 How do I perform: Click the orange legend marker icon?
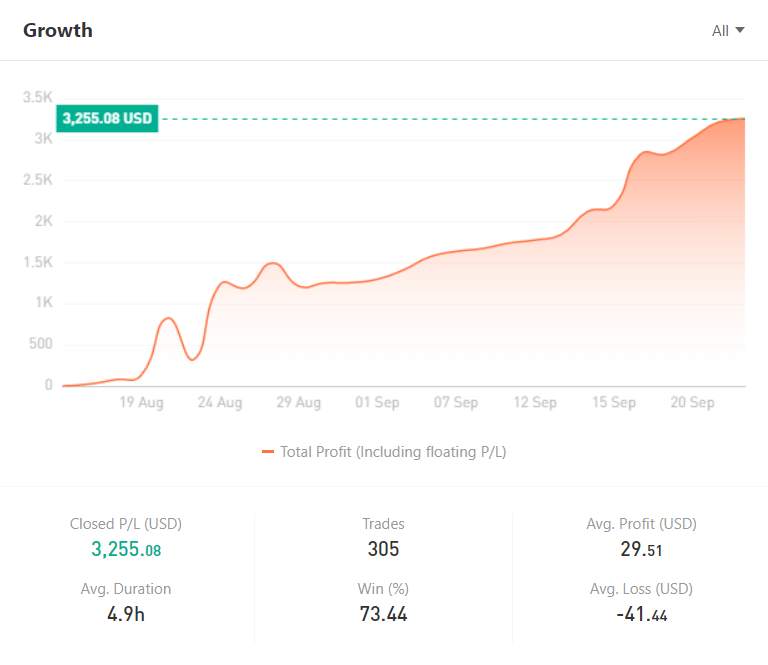pyautogui.click(x=268, y=451)
